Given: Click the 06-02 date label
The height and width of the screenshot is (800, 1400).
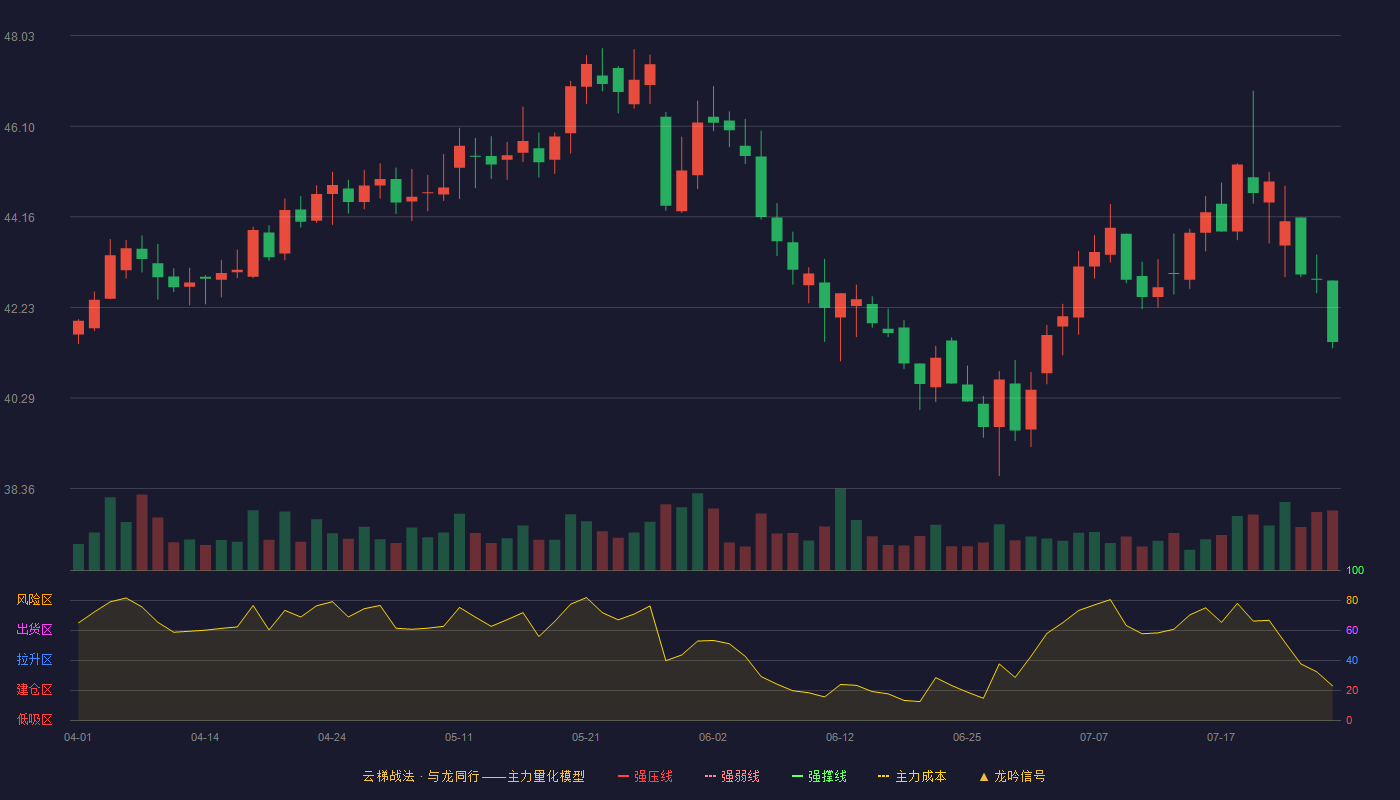Looking at the screenshot, I should [713, 737].
